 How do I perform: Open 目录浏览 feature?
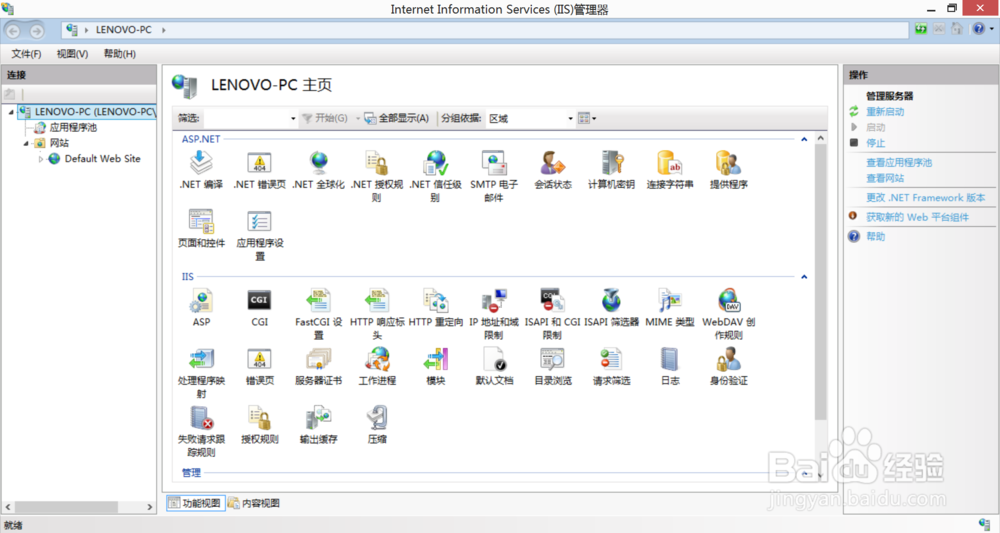(552, 366)
